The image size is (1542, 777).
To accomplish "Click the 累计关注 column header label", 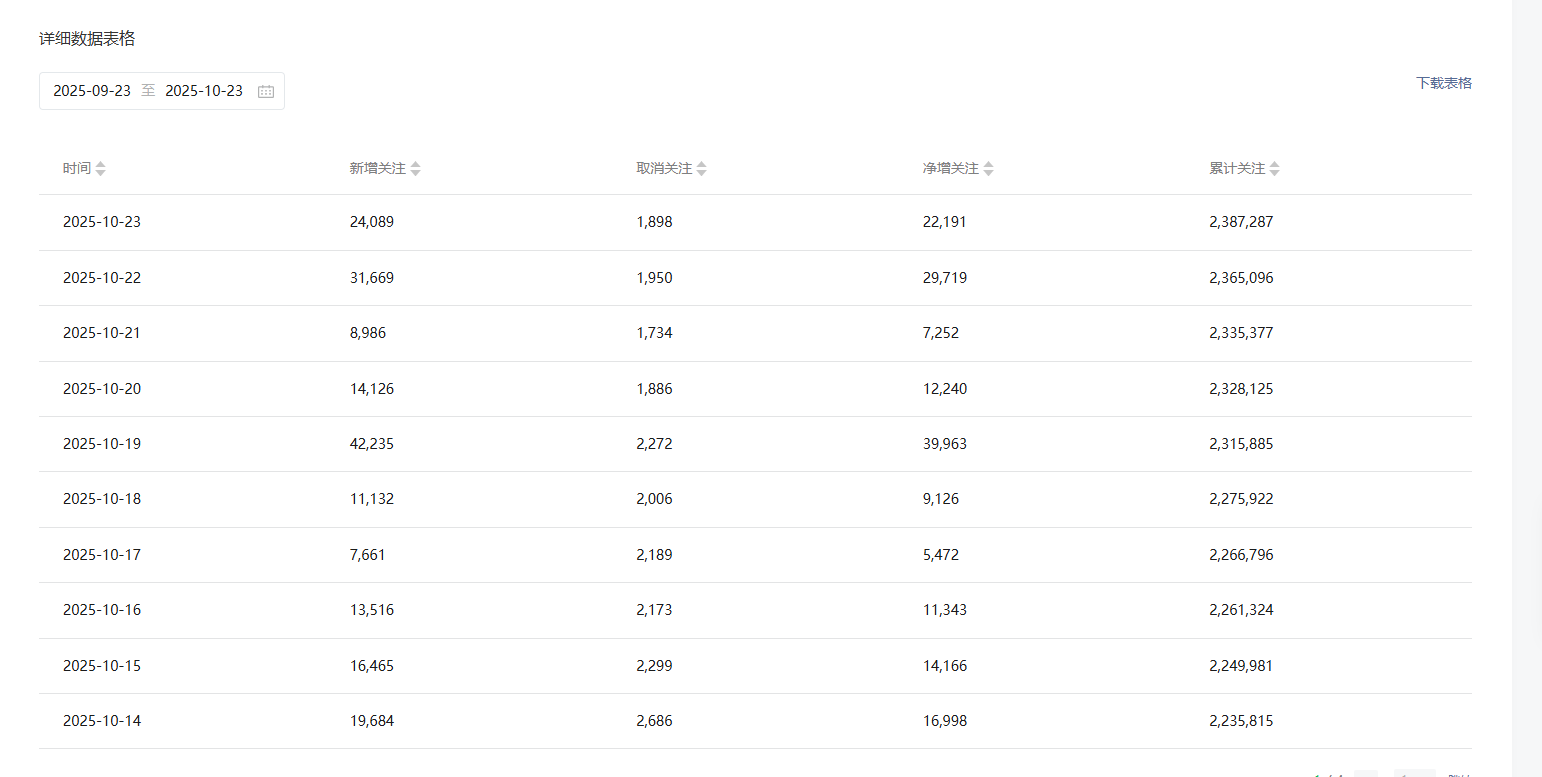I will tap(1237, 169).
